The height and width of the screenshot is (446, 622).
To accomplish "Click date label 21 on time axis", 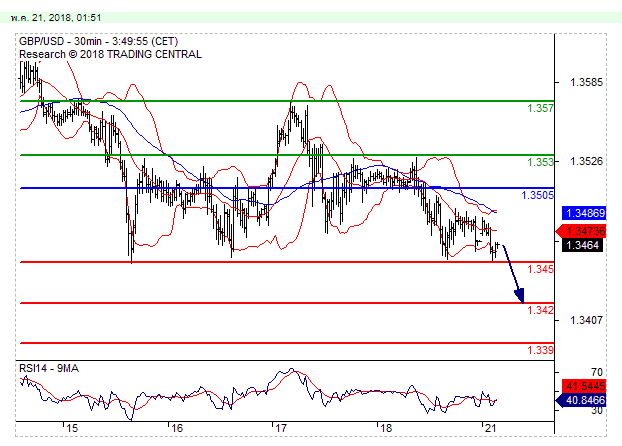I will (490, 429).
